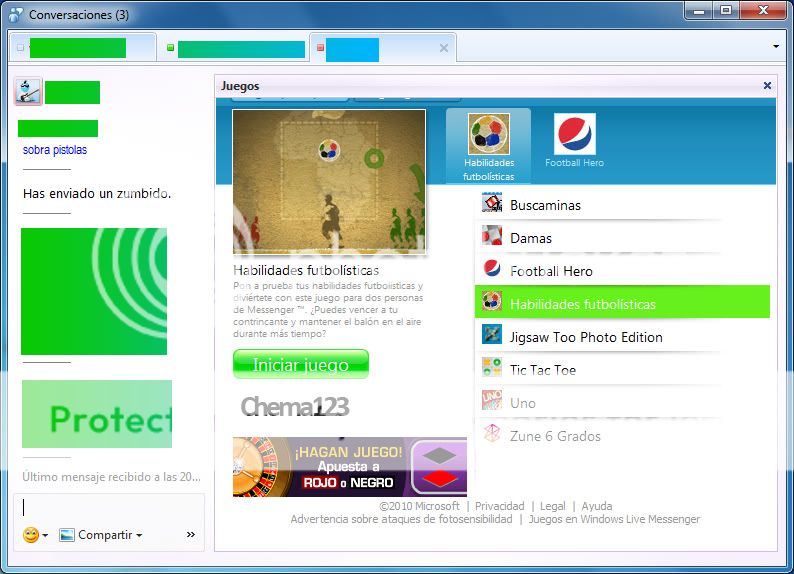This screenshot has width=794, height=574.
Task: Select Tic Tac Toe entry
Action: [622, 370]
